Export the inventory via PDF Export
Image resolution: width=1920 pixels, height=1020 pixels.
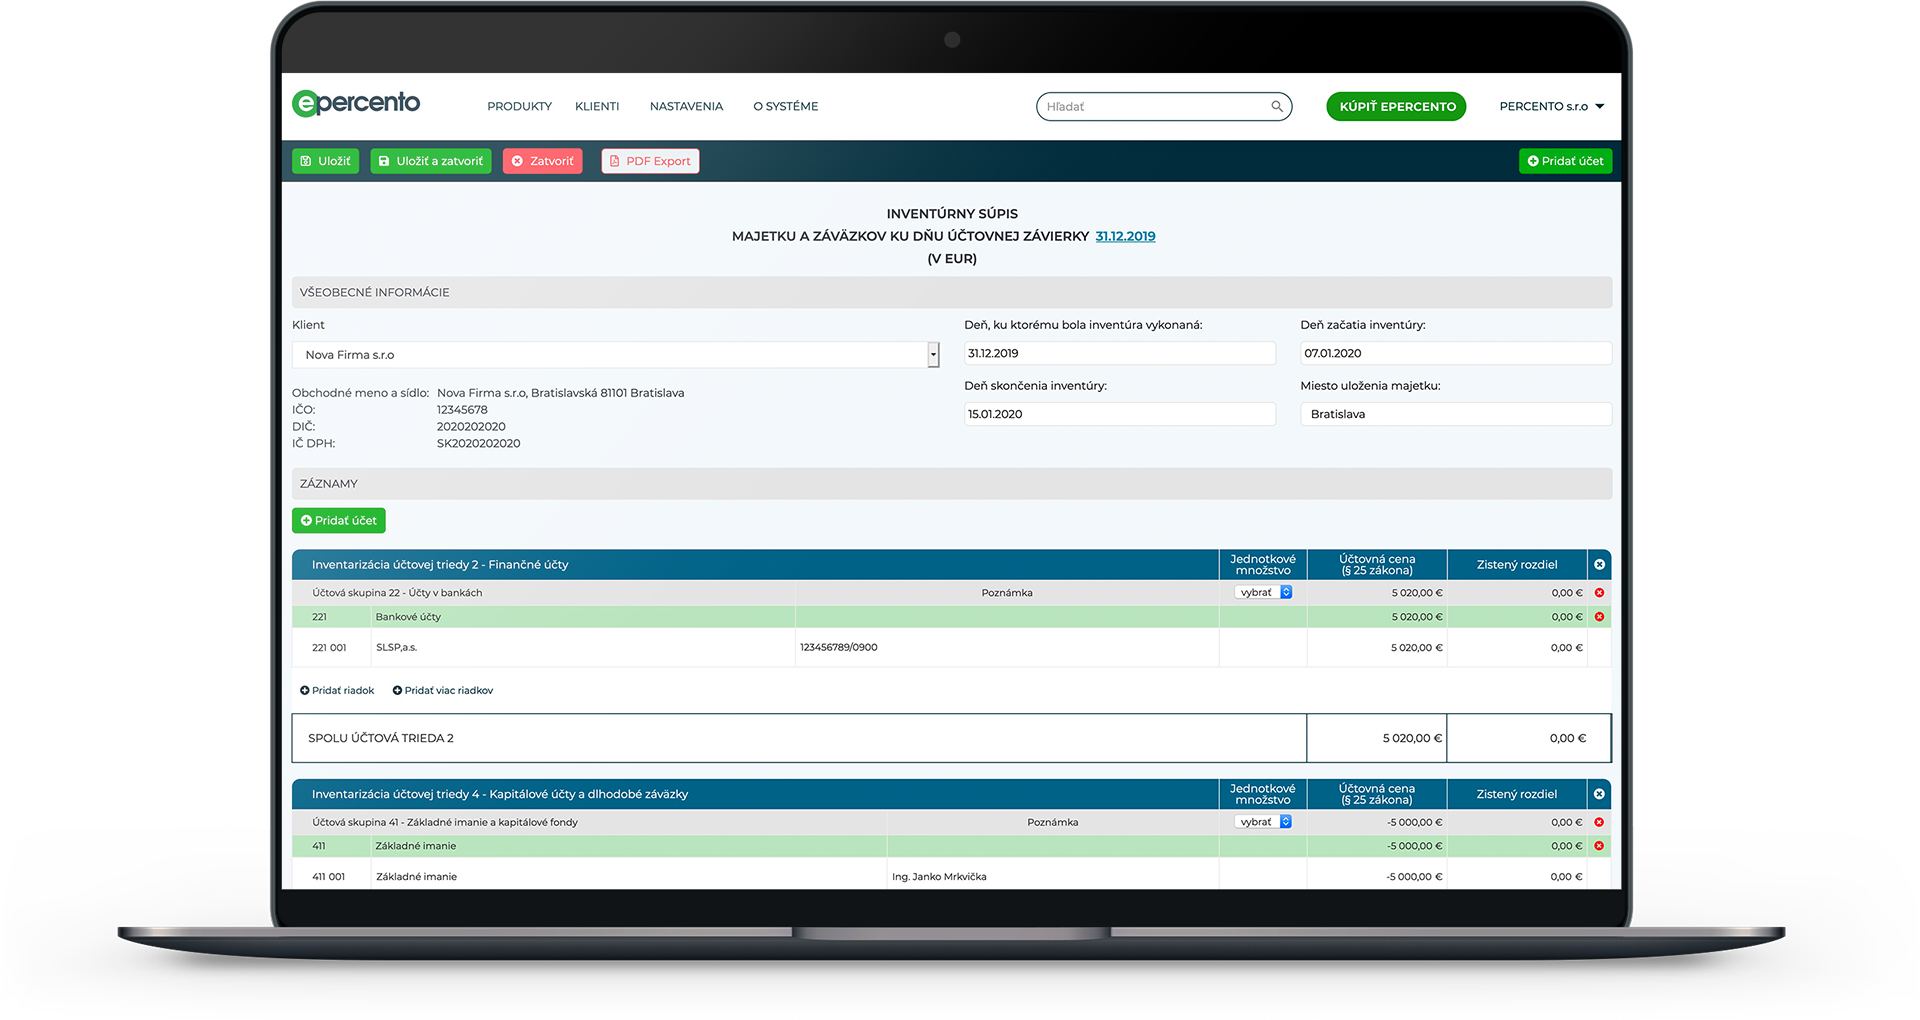click(650, 161)
